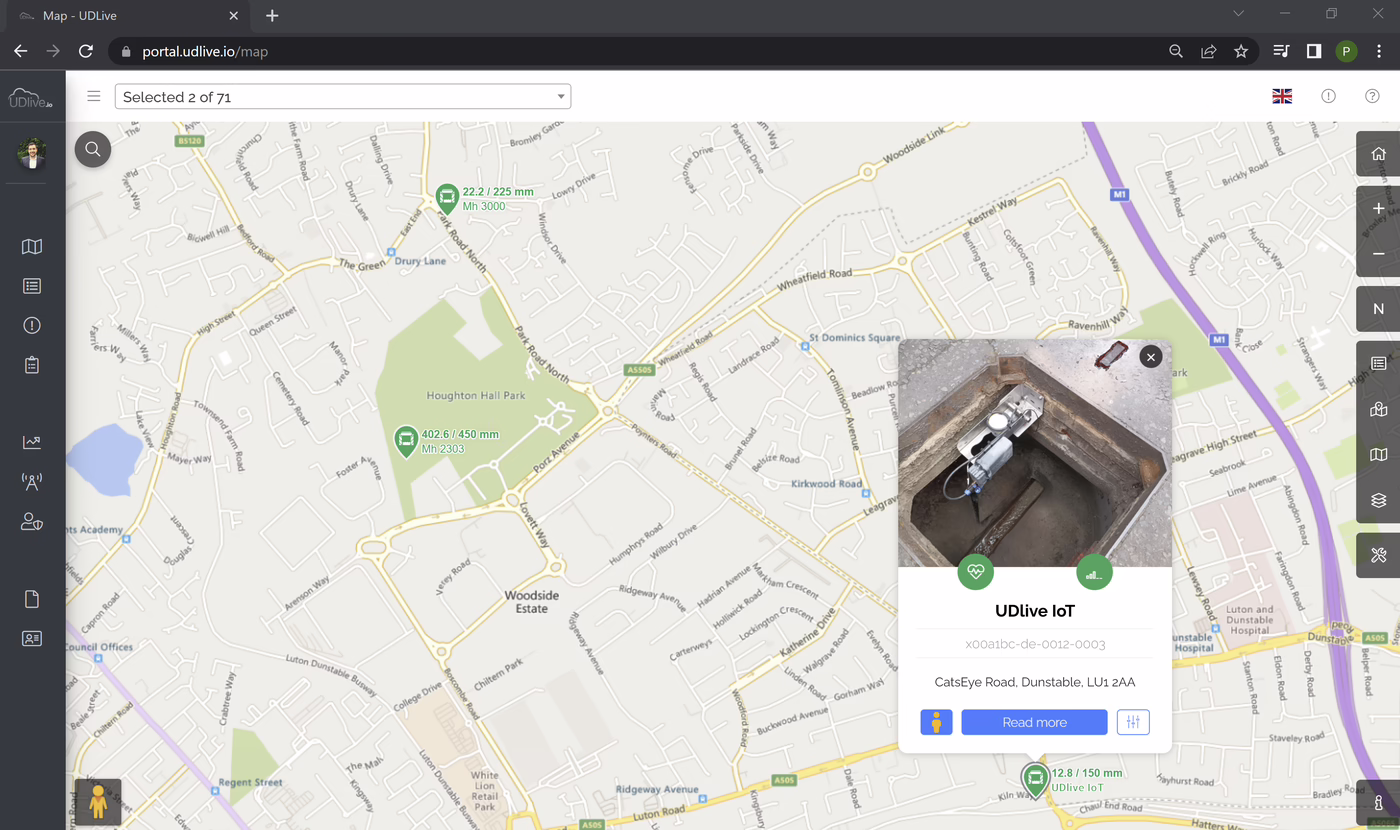1400x830 pixels.
Task: Zoom in with the plus button
Action: coord(1378,209)
